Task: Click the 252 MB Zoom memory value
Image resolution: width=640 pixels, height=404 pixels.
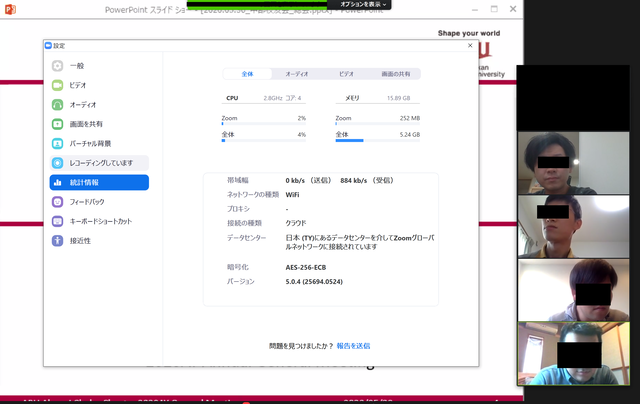Action: [410, 118]
